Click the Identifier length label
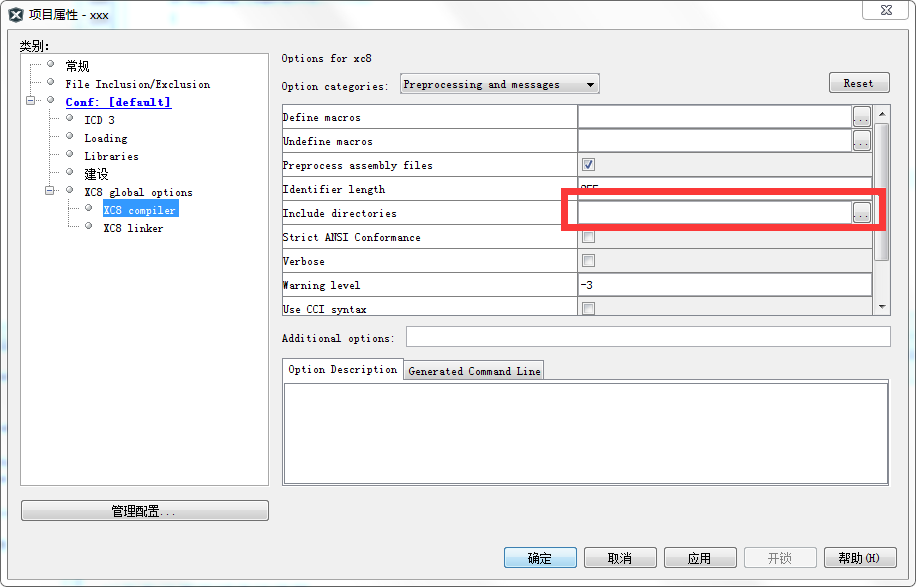916x587 pixels. [x=334, y=189]
